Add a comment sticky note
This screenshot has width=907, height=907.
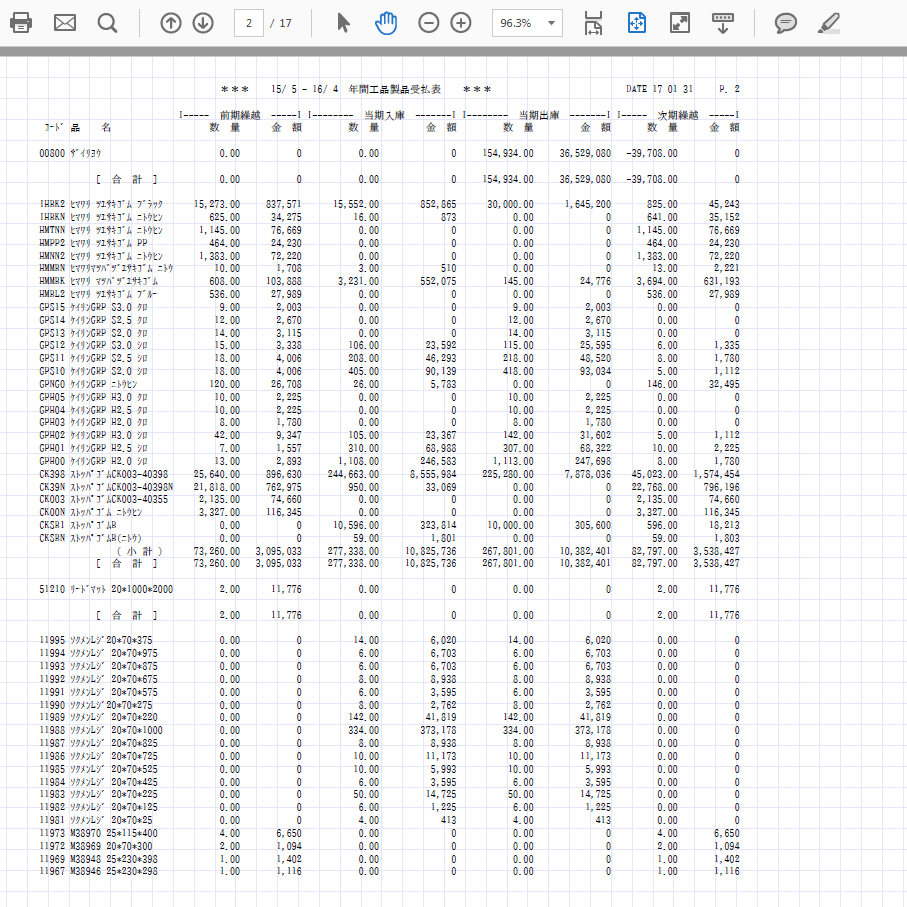(x=787, y=23)
